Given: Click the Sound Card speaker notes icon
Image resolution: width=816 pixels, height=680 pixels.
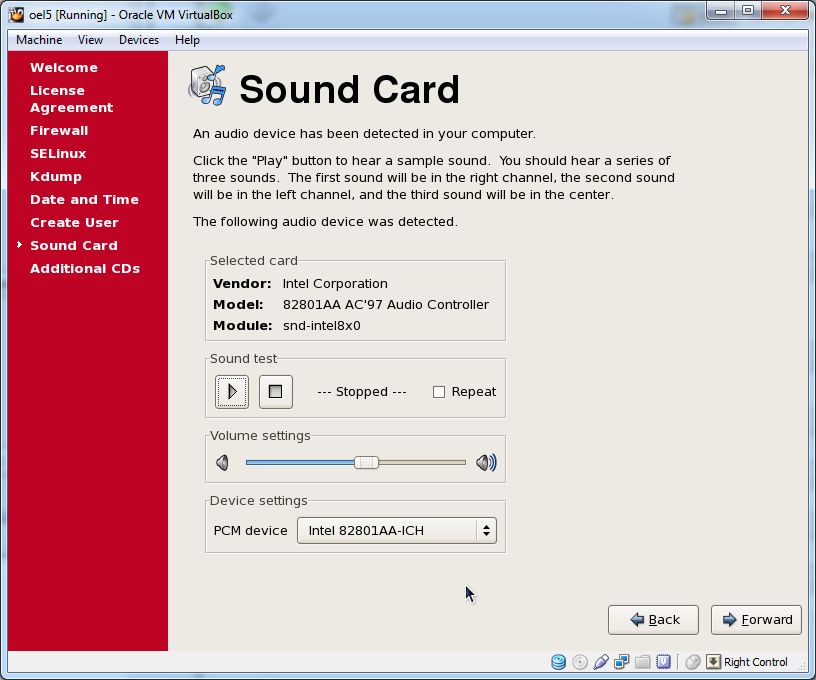Looking at the screenshot, I should click(208, 85).
